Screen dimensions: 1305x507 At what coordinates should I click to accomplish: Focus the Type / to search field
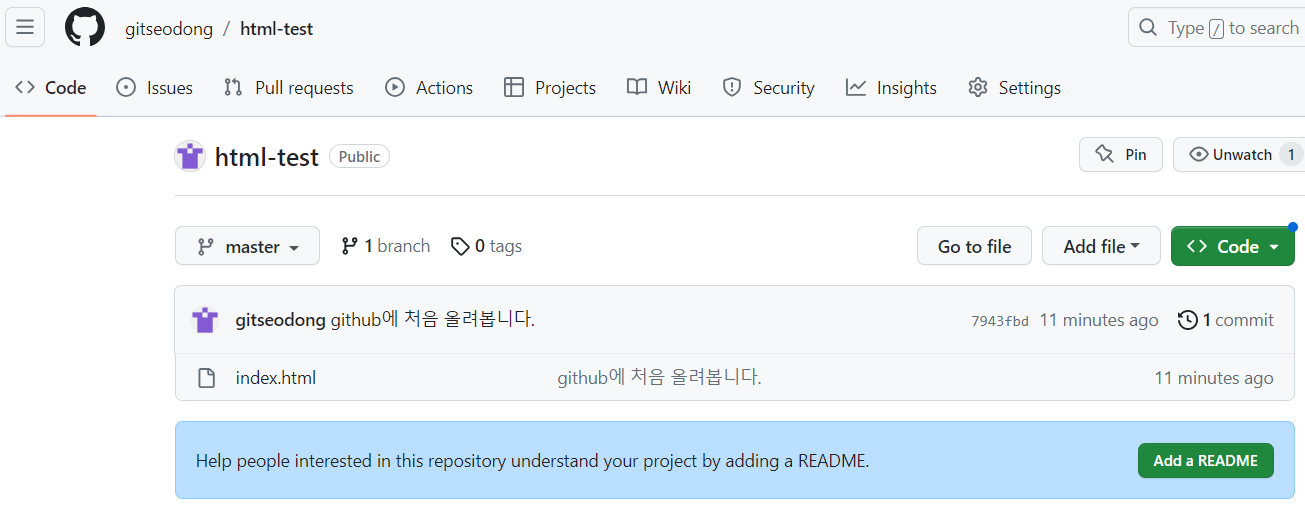1216,28
